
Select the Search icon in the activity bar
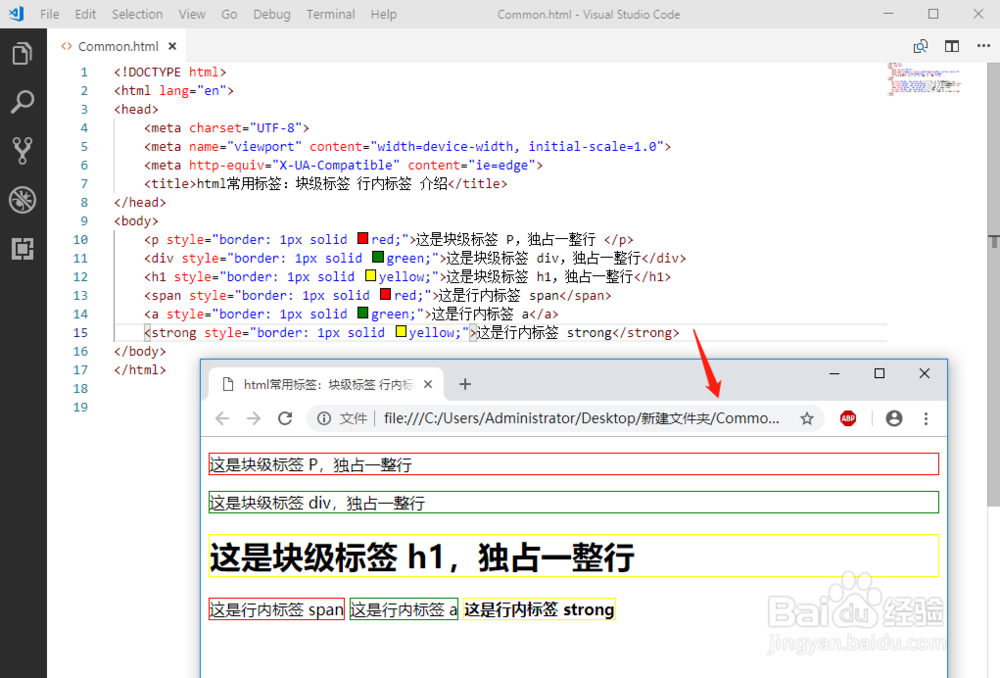pyautogui.click(x=22, y=103)
